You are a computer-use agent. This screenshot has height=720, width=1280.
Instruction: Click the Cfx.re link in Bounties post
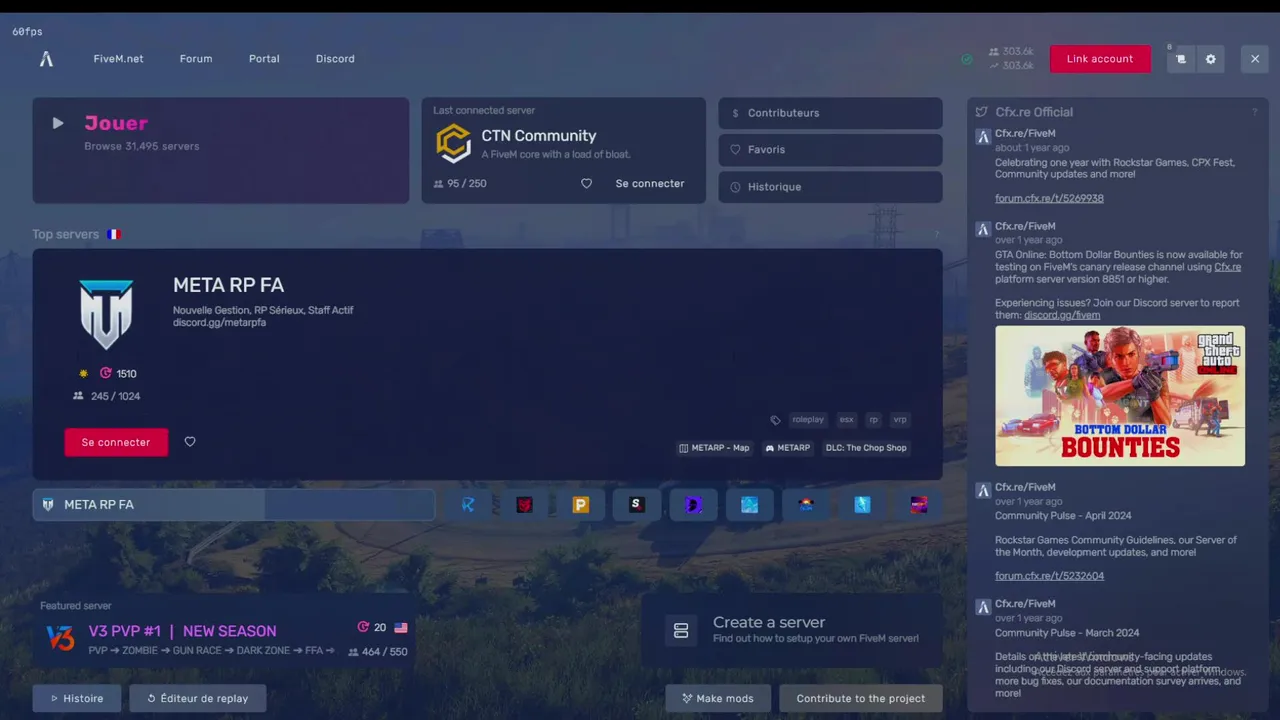tap(1227, 267)
